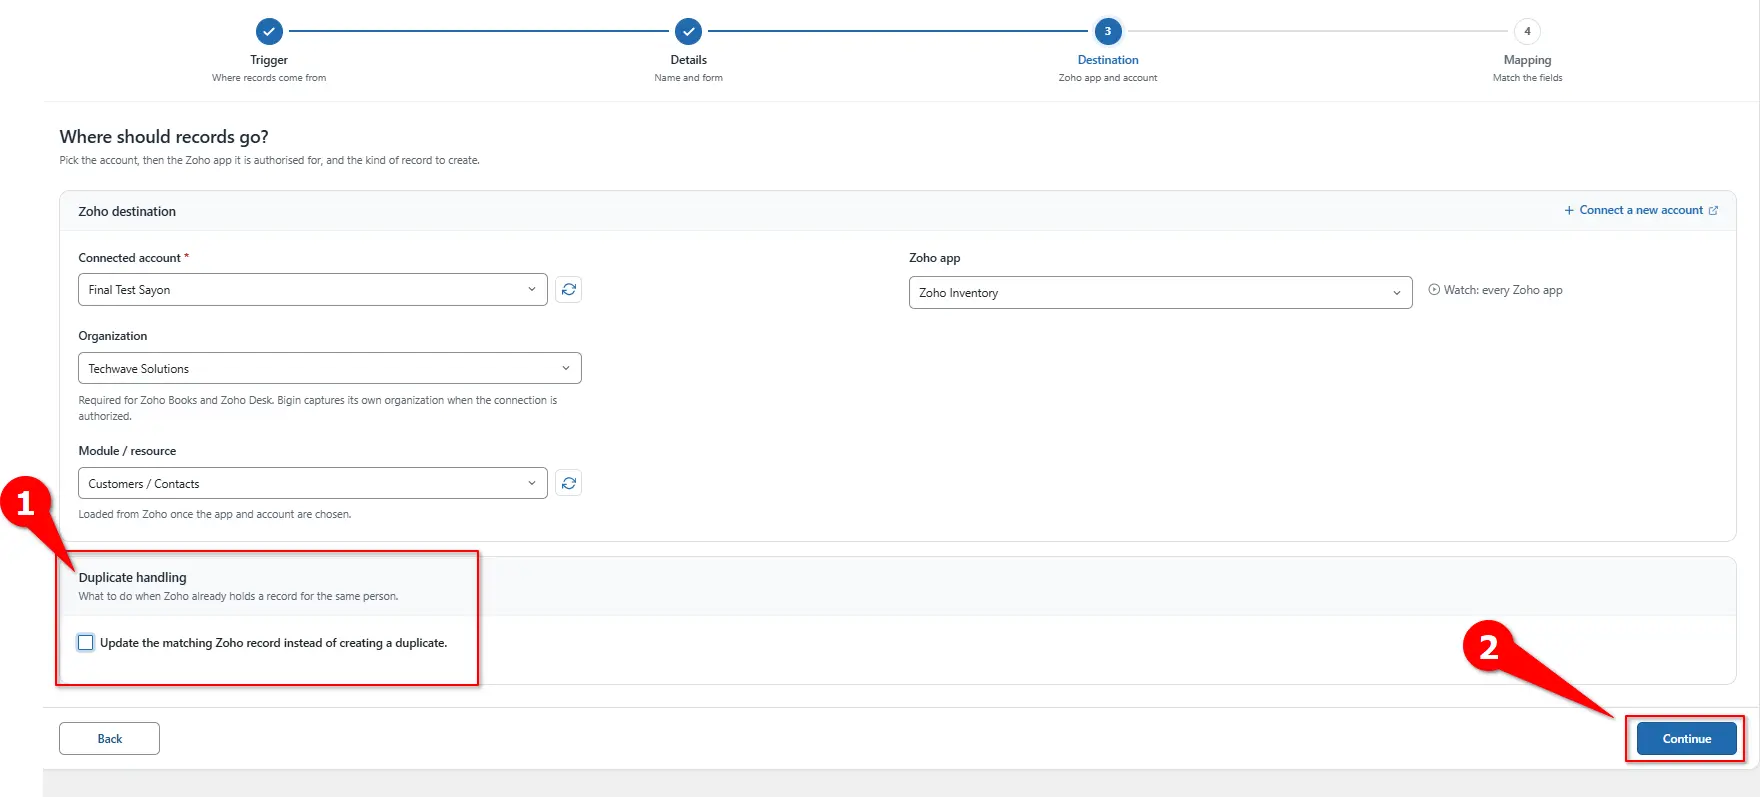This screenshot has width=1760, height=797.
Task: Select the Destination step number 3 circle
Action: click(1108, 32)
